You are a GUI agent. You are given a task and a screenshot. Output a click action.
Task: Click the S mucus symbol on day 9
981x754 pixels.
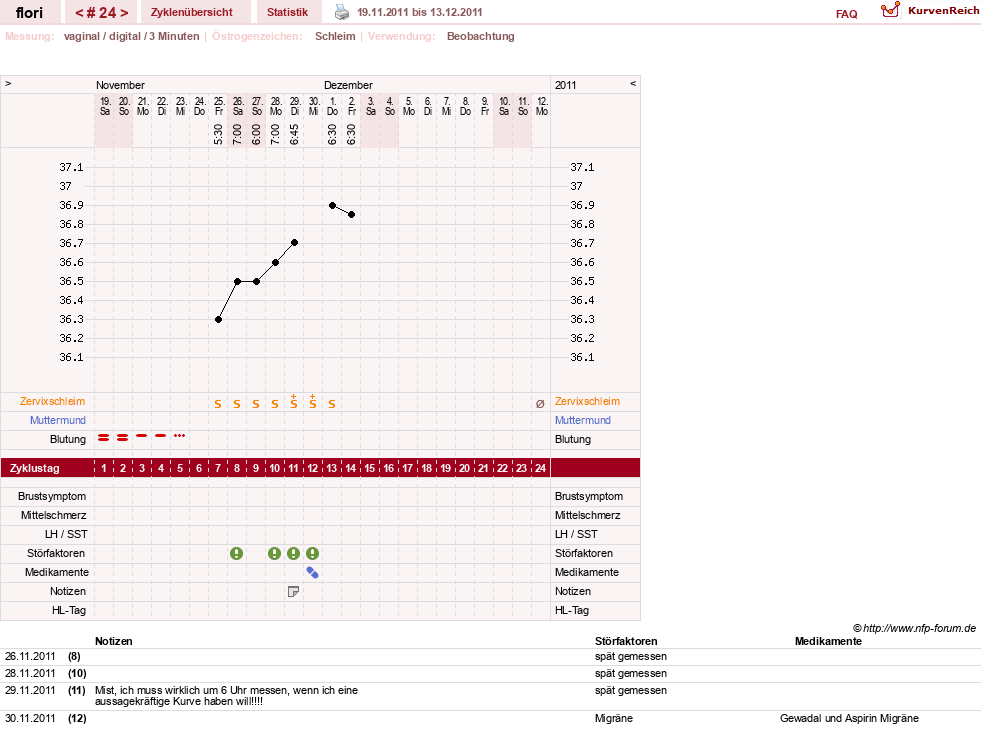256,404
